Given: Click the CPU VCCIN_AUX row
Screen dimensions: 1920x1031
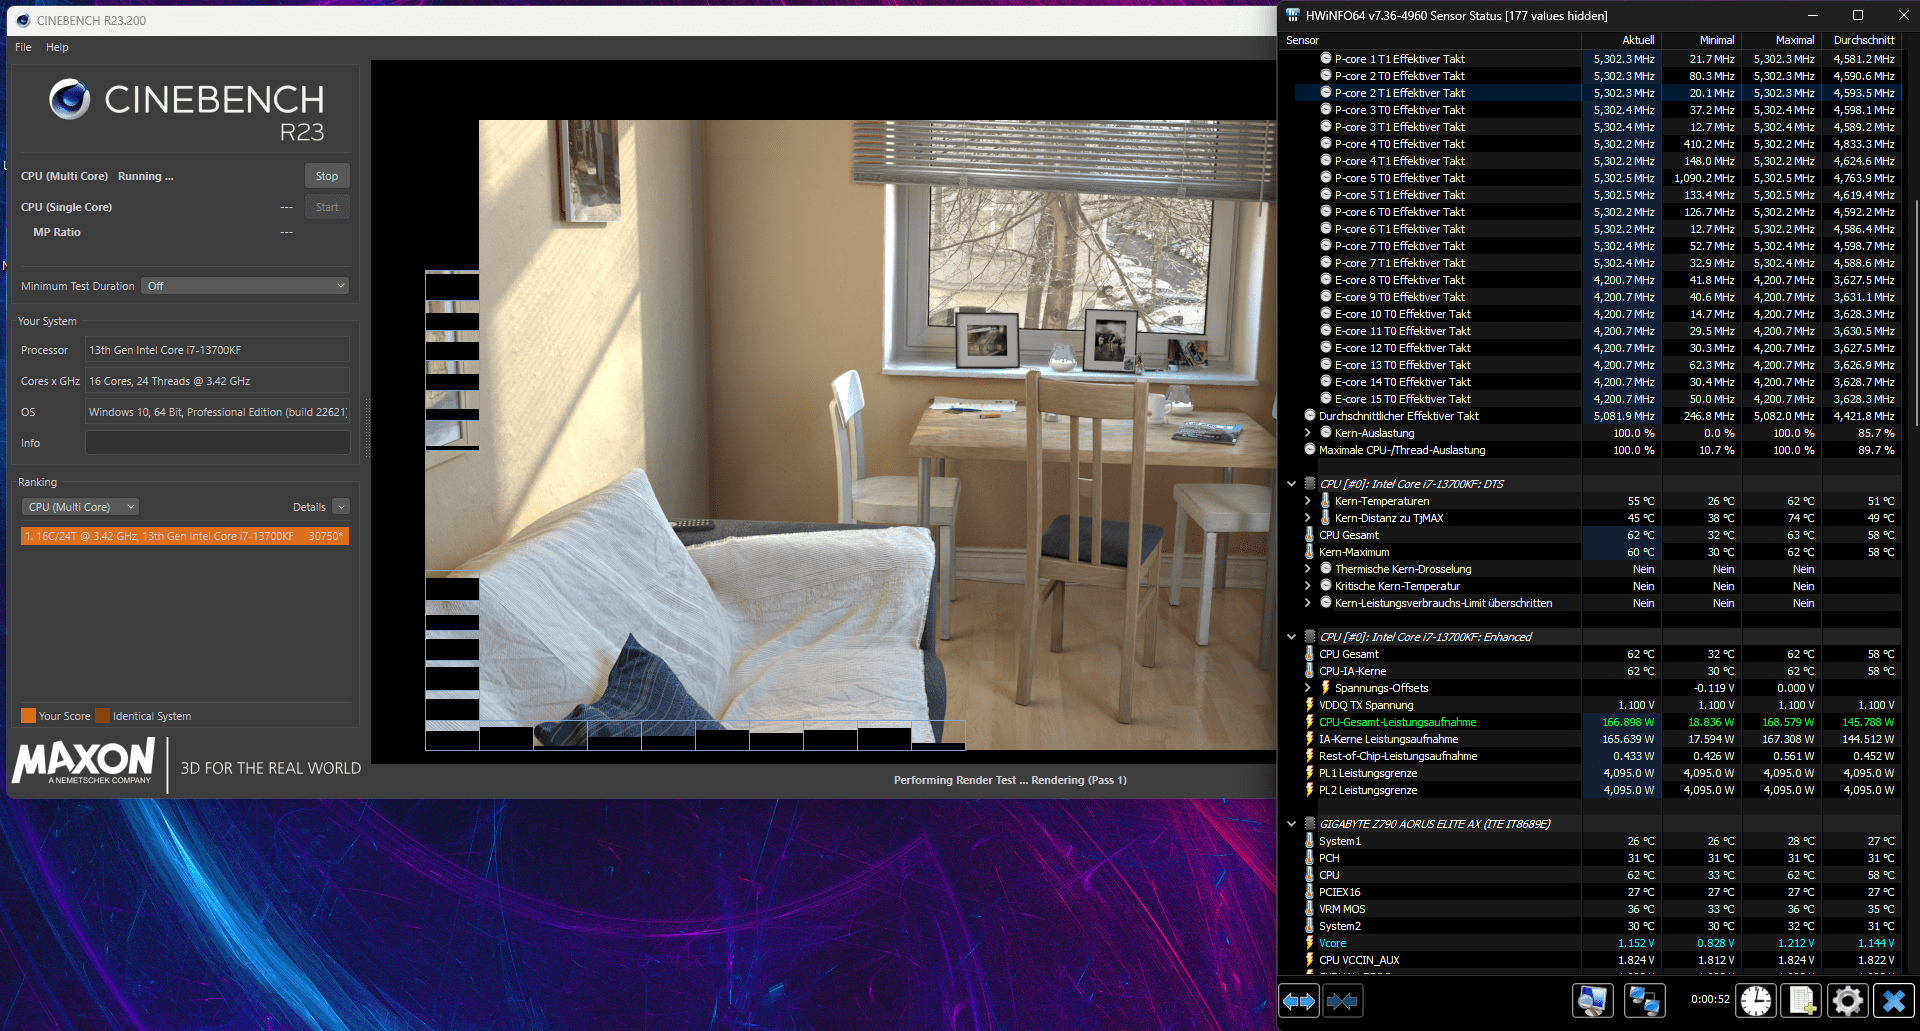Looking at the screenshot, I should [x=1598, y=960].
